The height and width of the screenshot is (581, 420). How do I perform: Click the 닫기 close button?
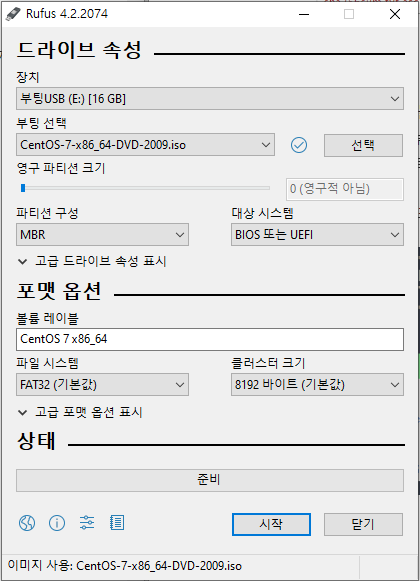click(363, 524)
